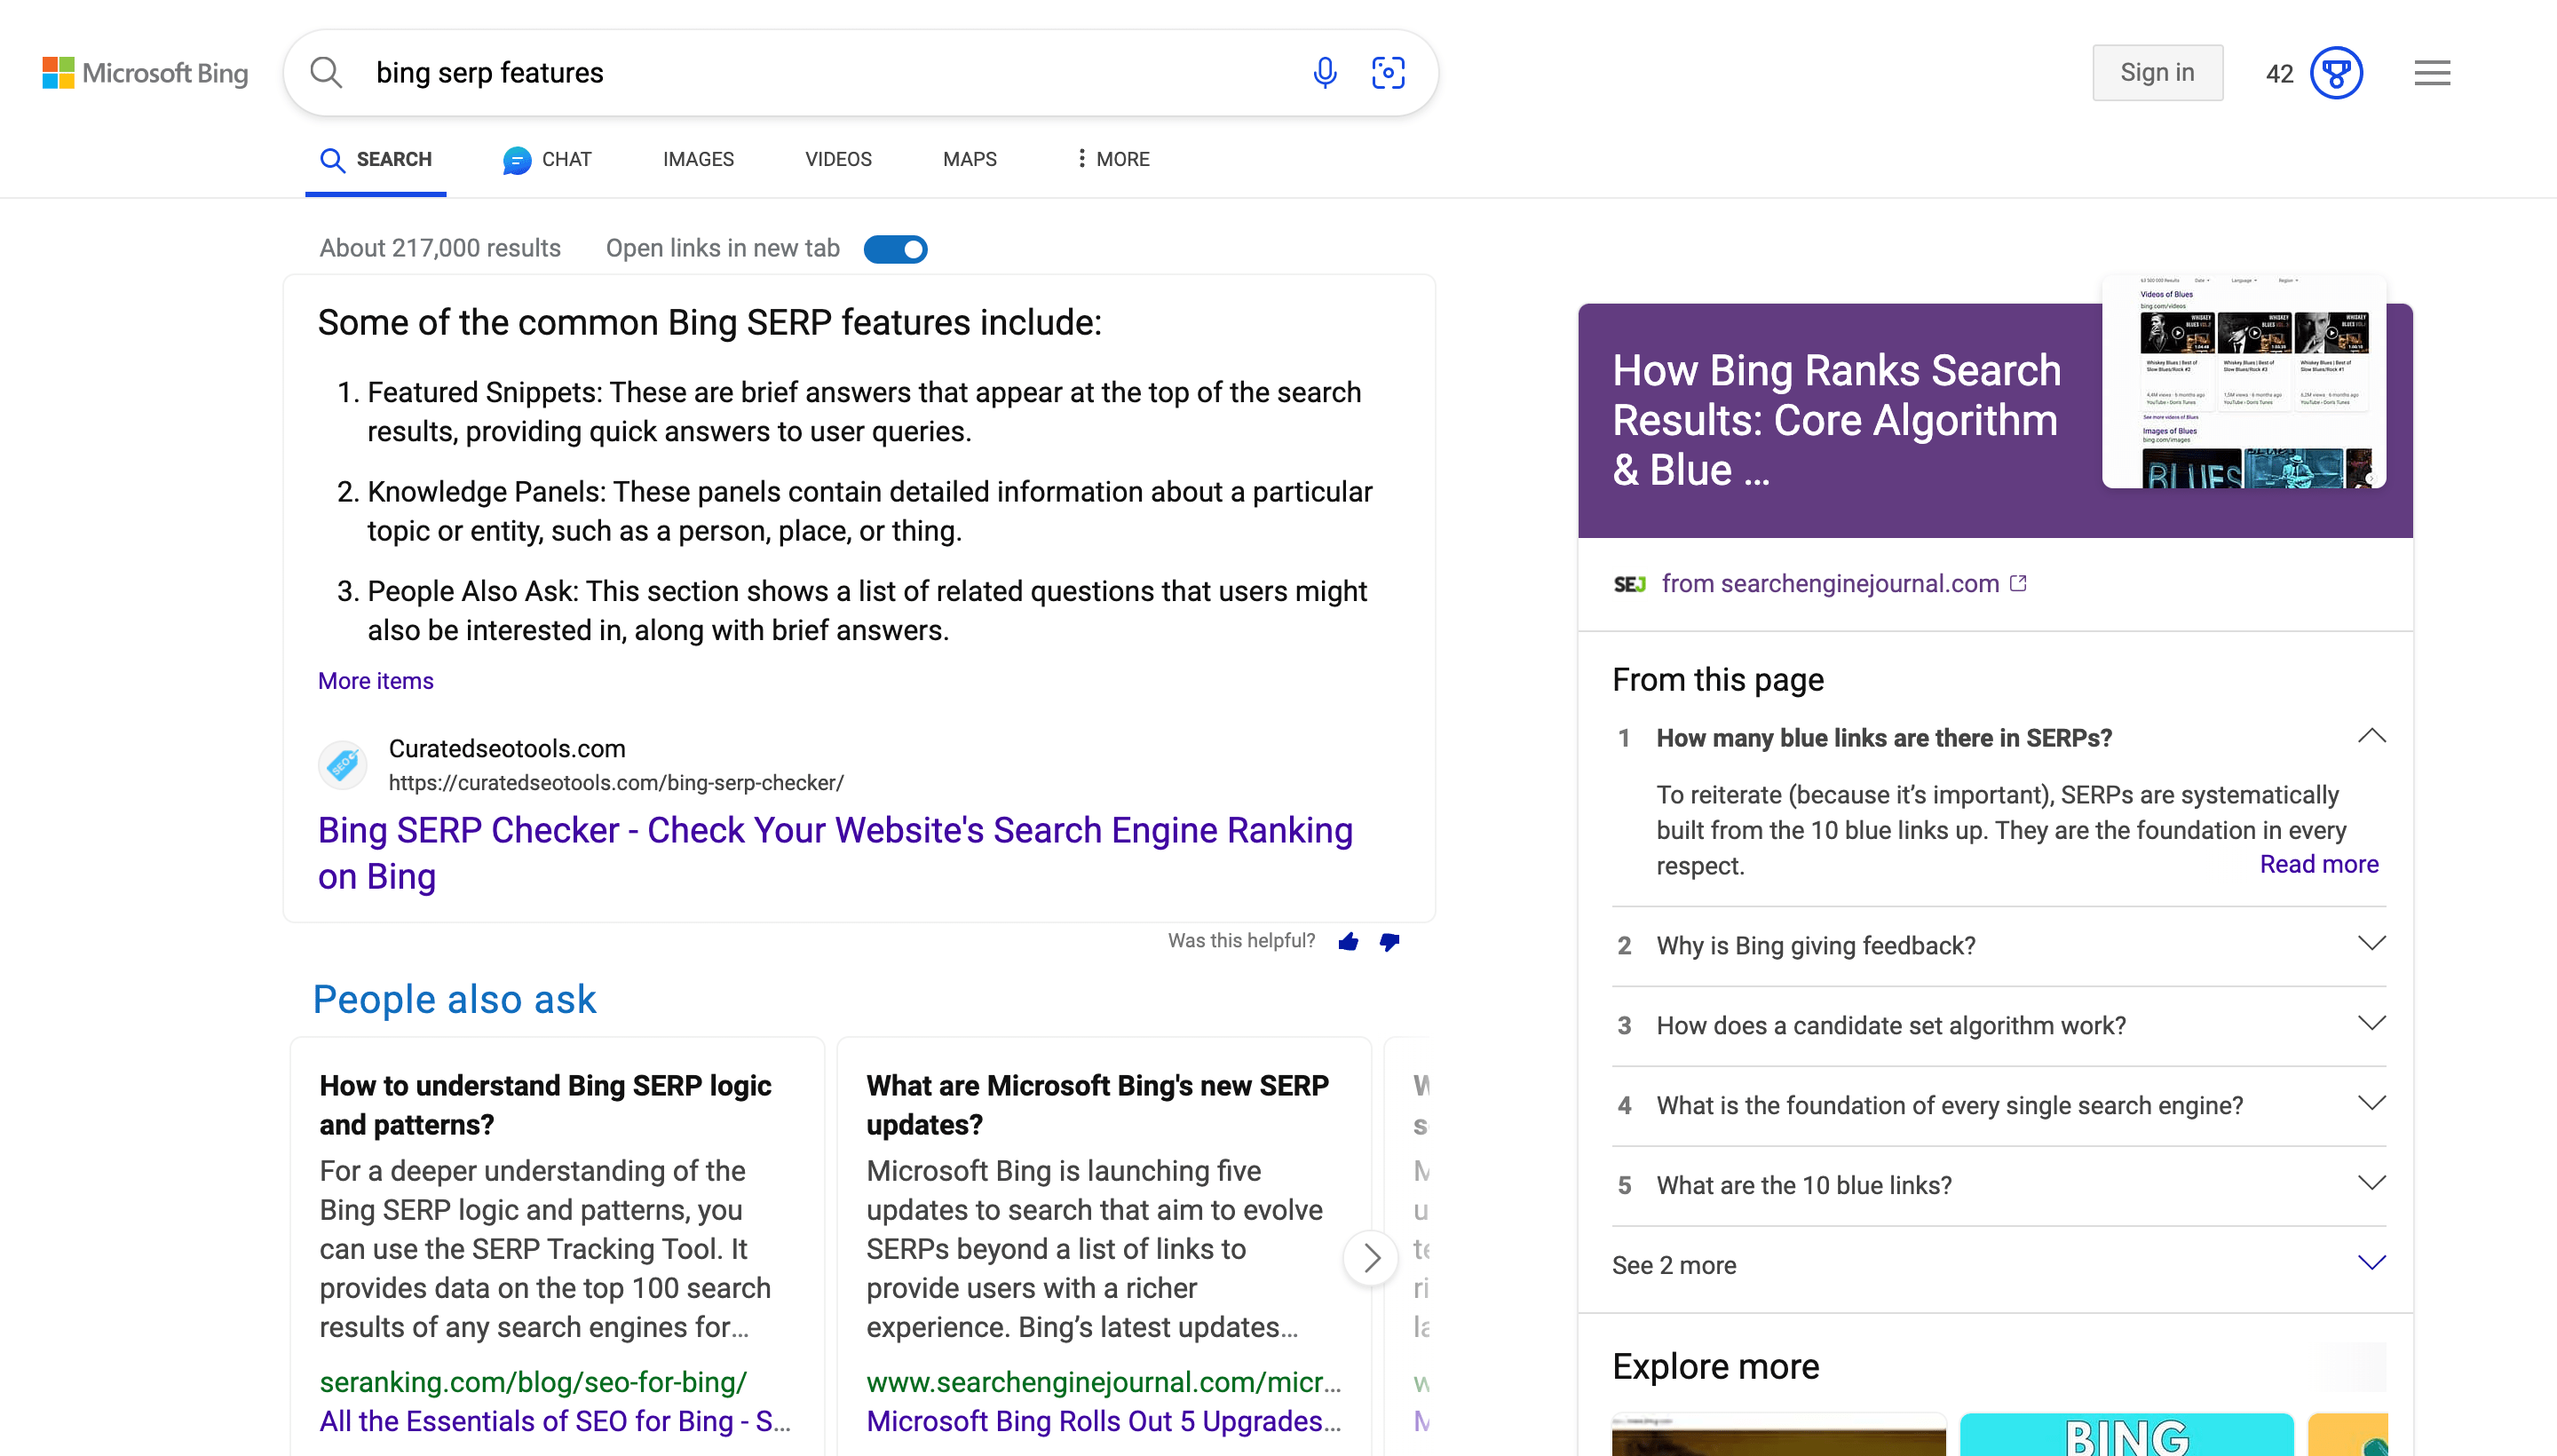Select the SEARCH tab

tap(374, 160)
